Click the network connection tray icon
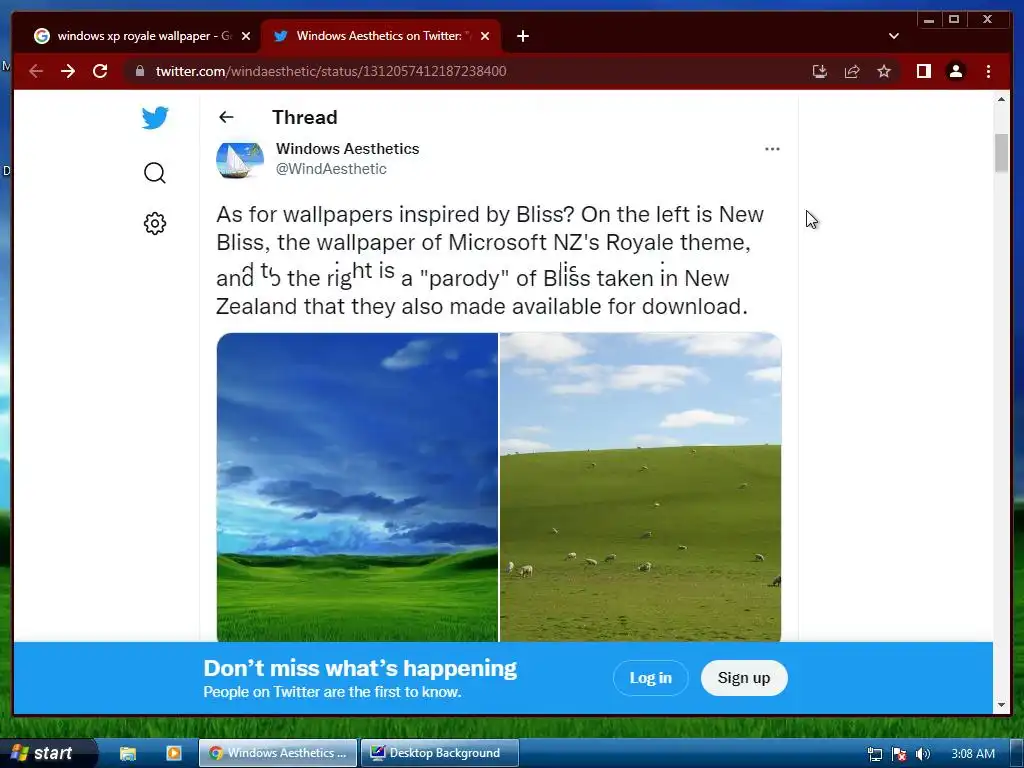Image resolution: width=1024 pixels, height=768 pixels. (x=874, y=754)
